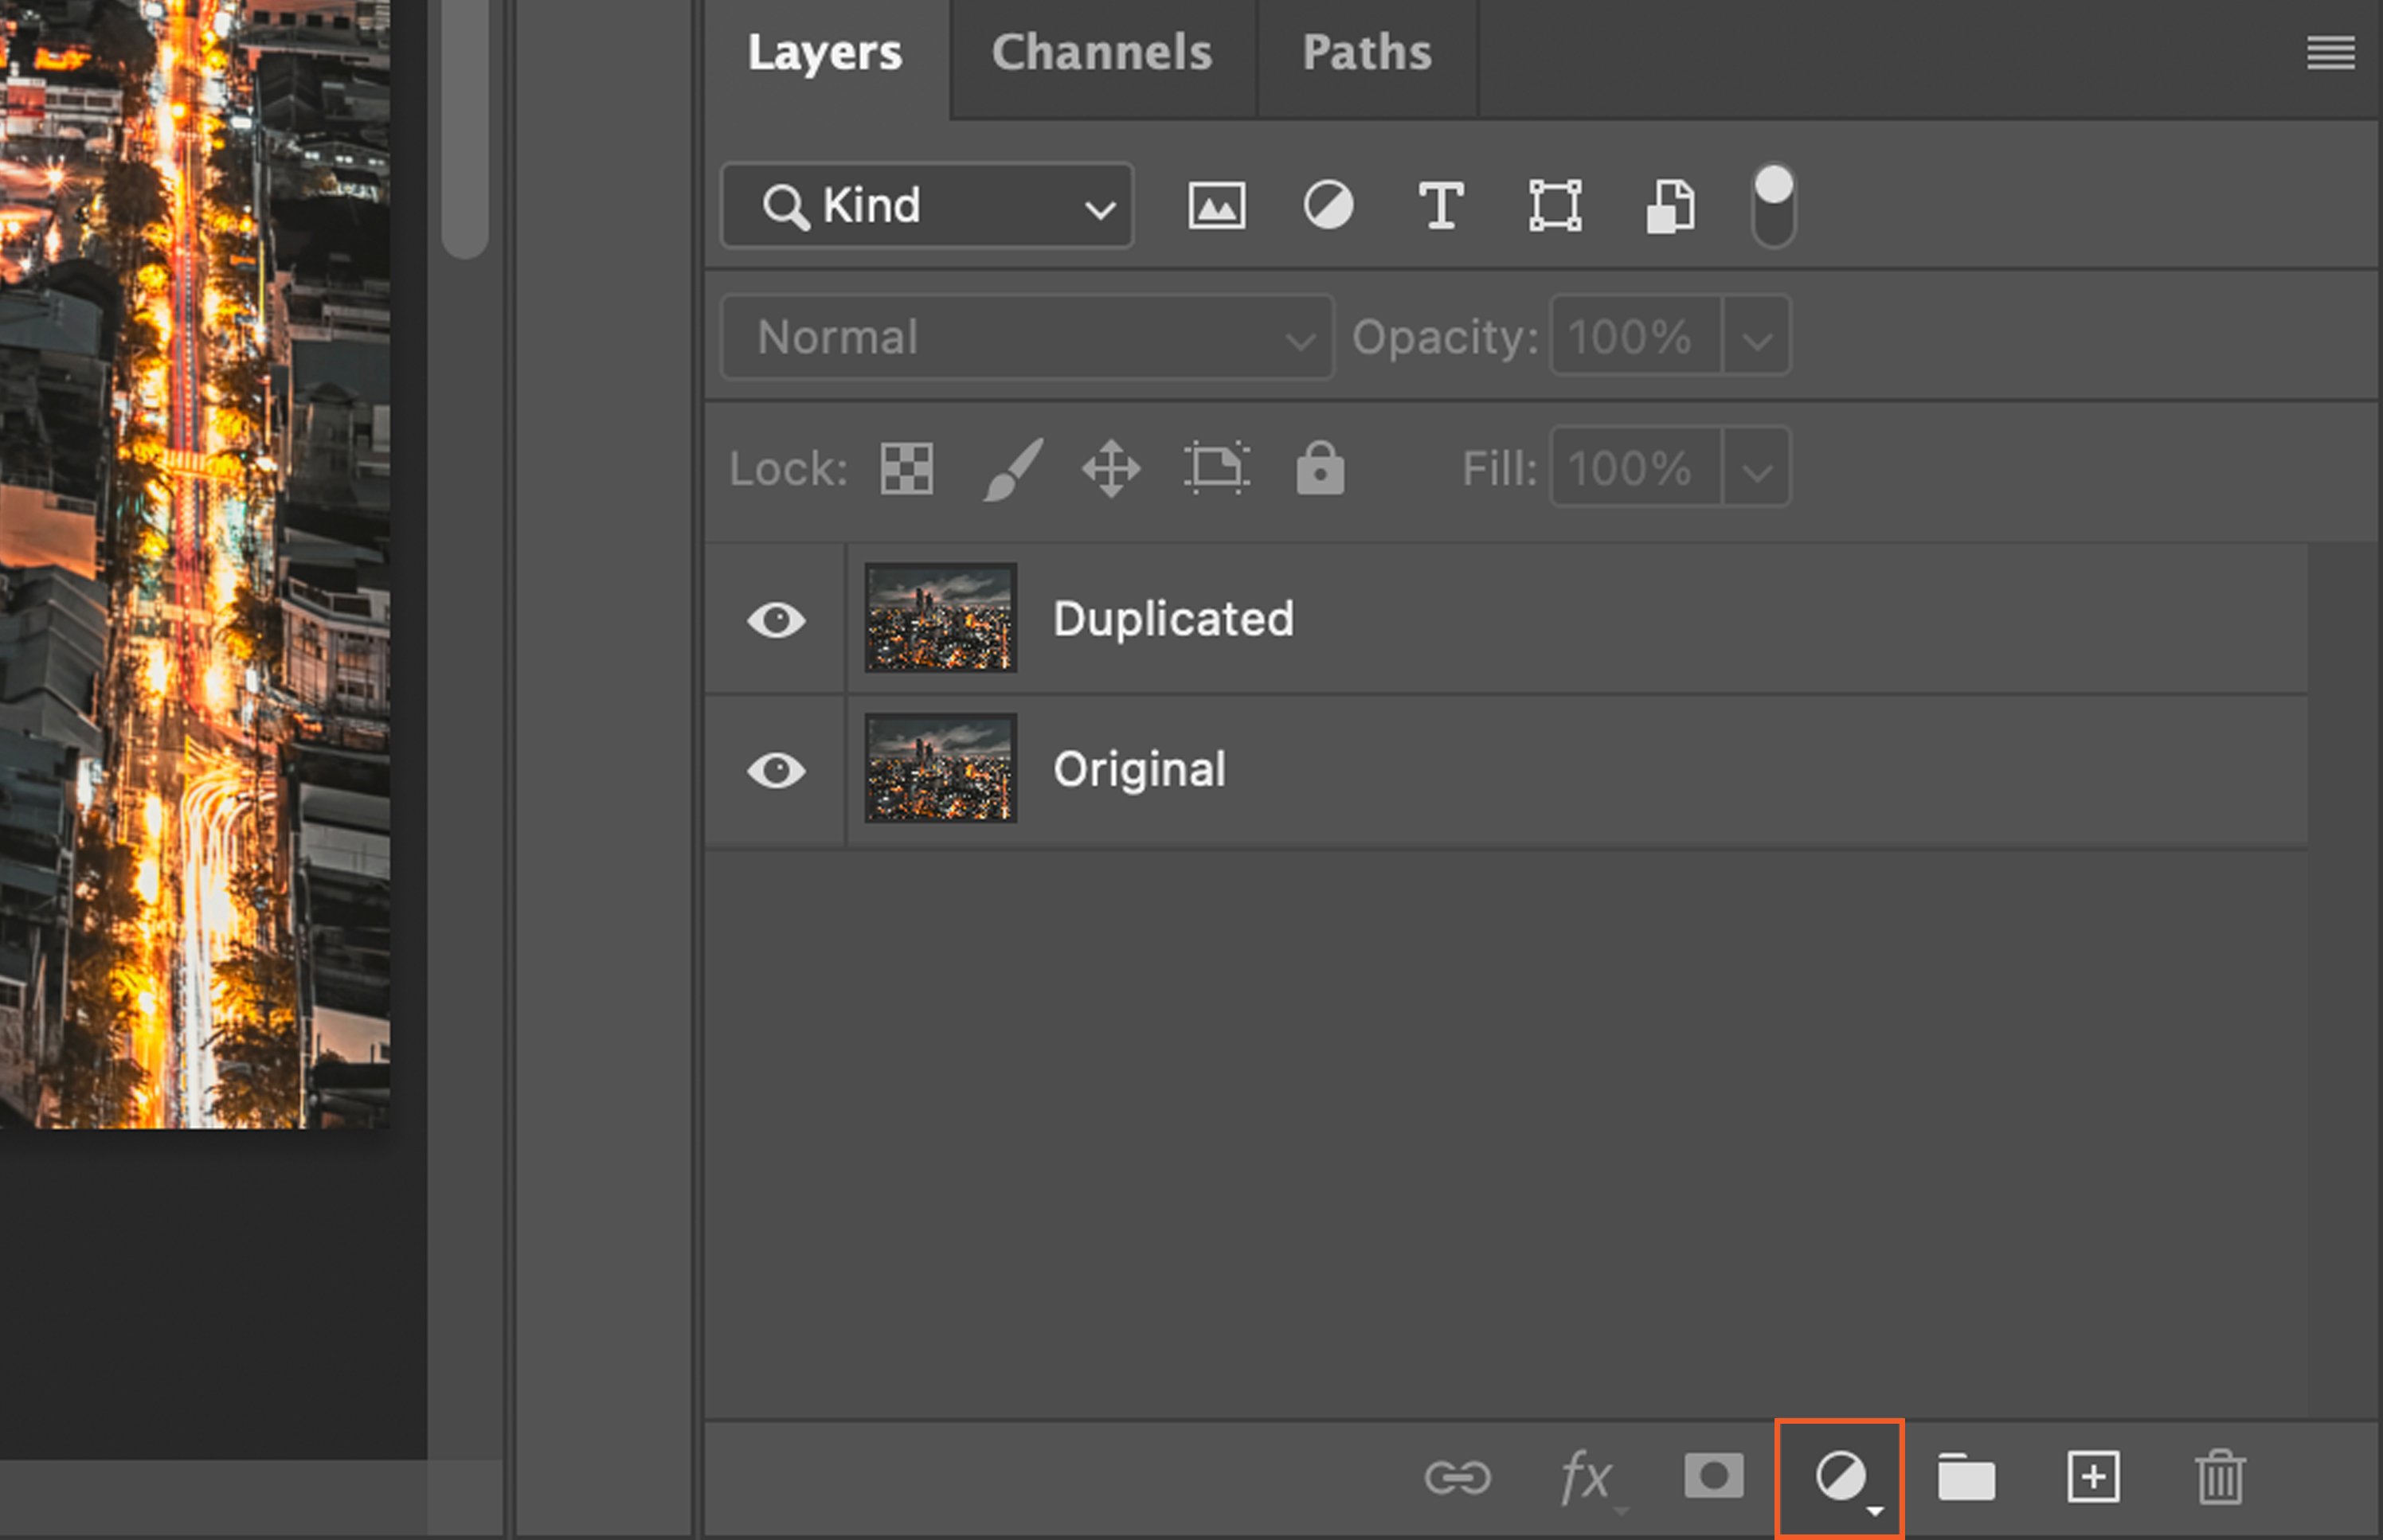Switch to the Channels tab
The width and height of the screenshot is (2383, 1540).
click(x=1101, y=53)
